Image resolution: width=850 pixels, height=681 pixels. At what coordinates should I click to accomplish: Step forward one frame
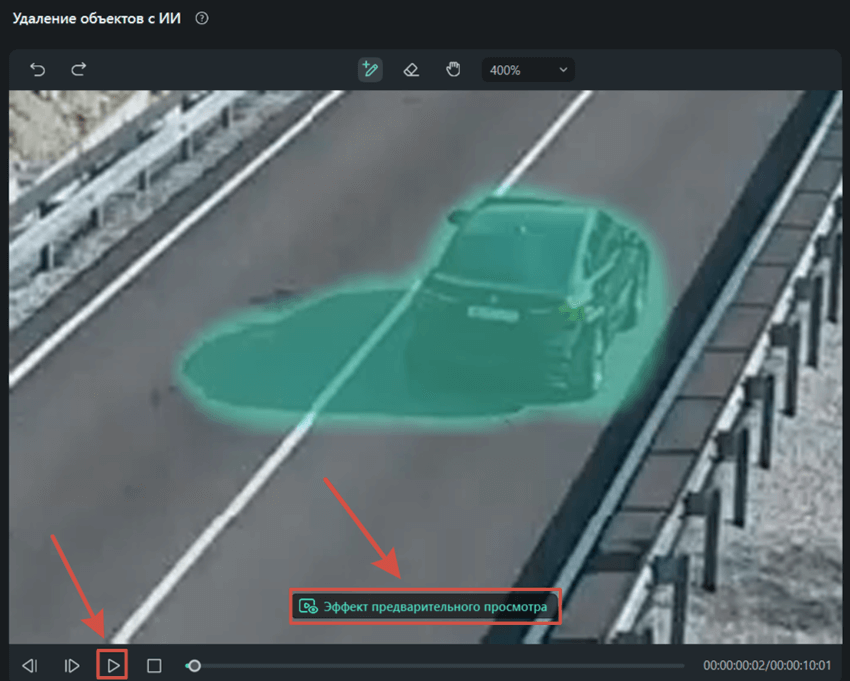[70, 665]
